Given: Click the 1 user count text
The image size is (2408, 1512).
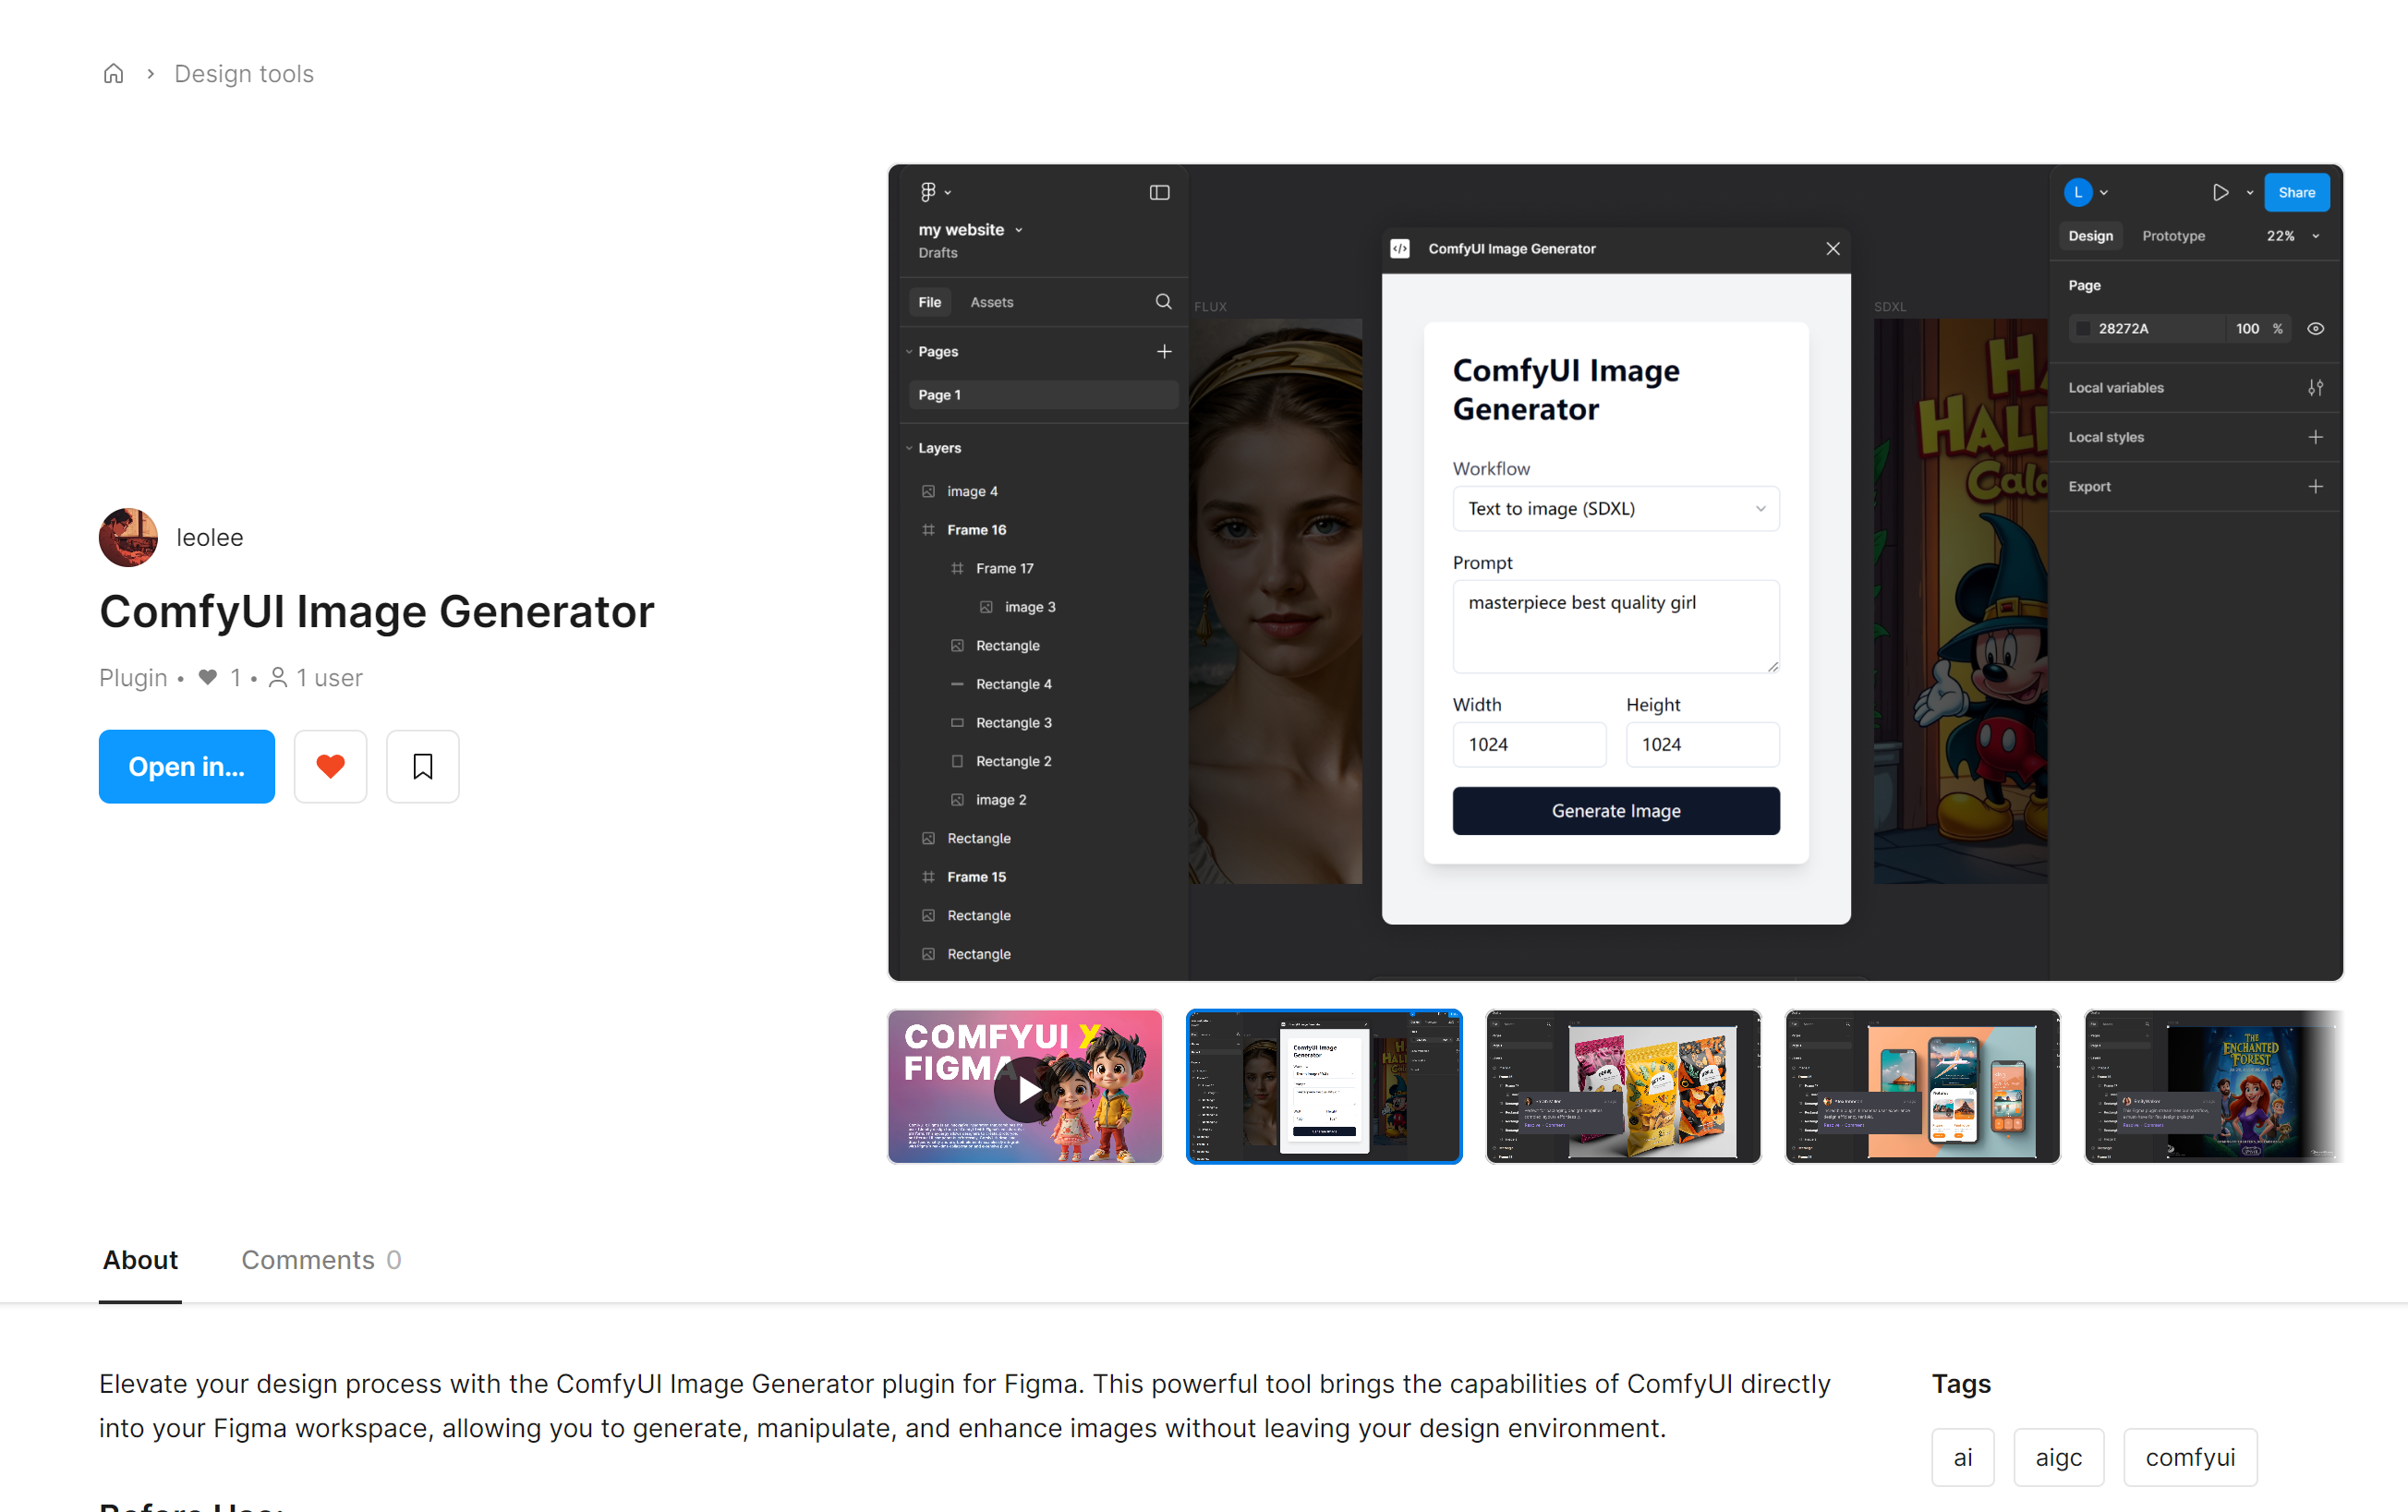Looking at the screenshot, I should (x=329, y=678).
